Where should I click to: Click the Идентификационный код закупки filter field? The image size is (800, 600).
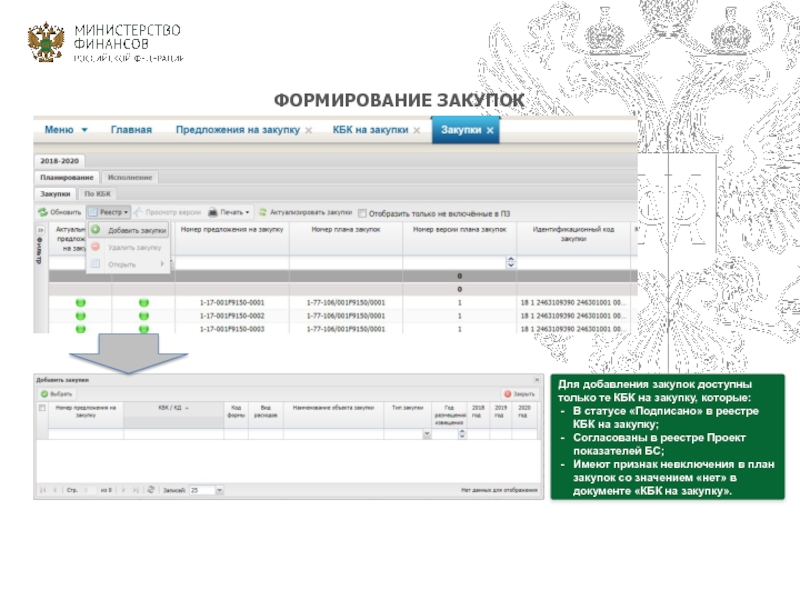(573, 262)
